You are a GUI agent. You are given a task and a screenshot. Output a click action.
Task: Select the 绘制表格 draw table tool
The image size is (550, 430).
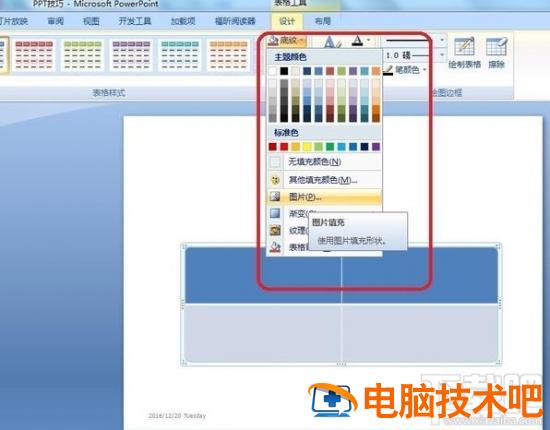464,53
